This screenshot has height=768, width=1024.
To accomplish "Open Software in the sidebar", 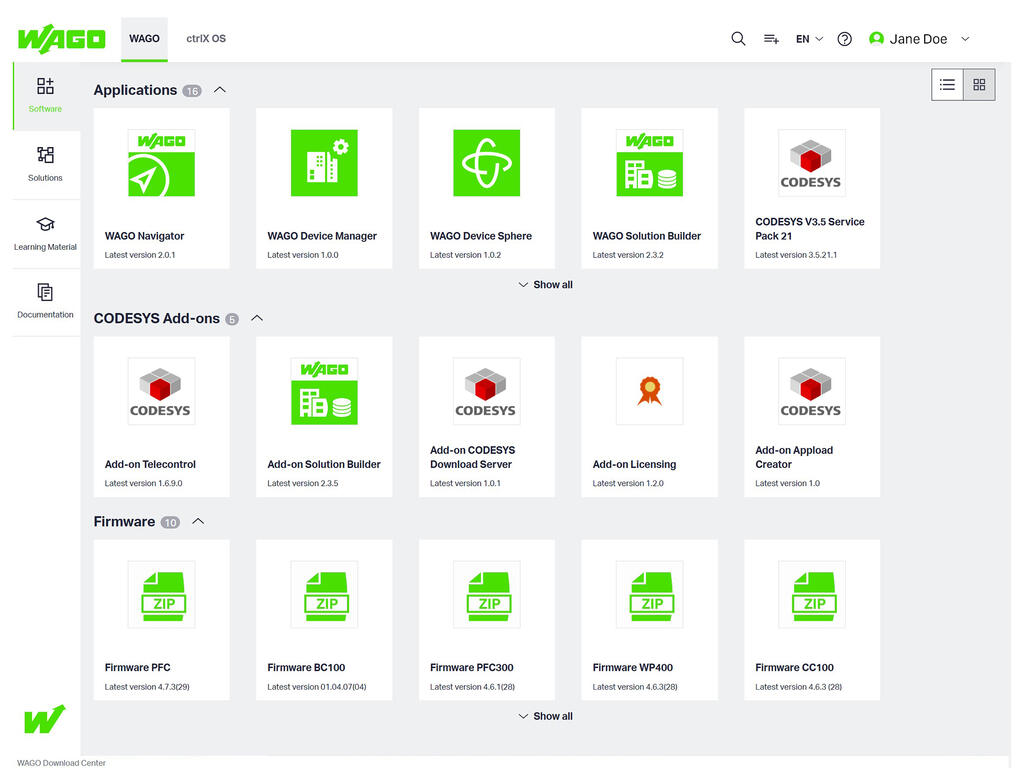I will (x=45, y=95).
